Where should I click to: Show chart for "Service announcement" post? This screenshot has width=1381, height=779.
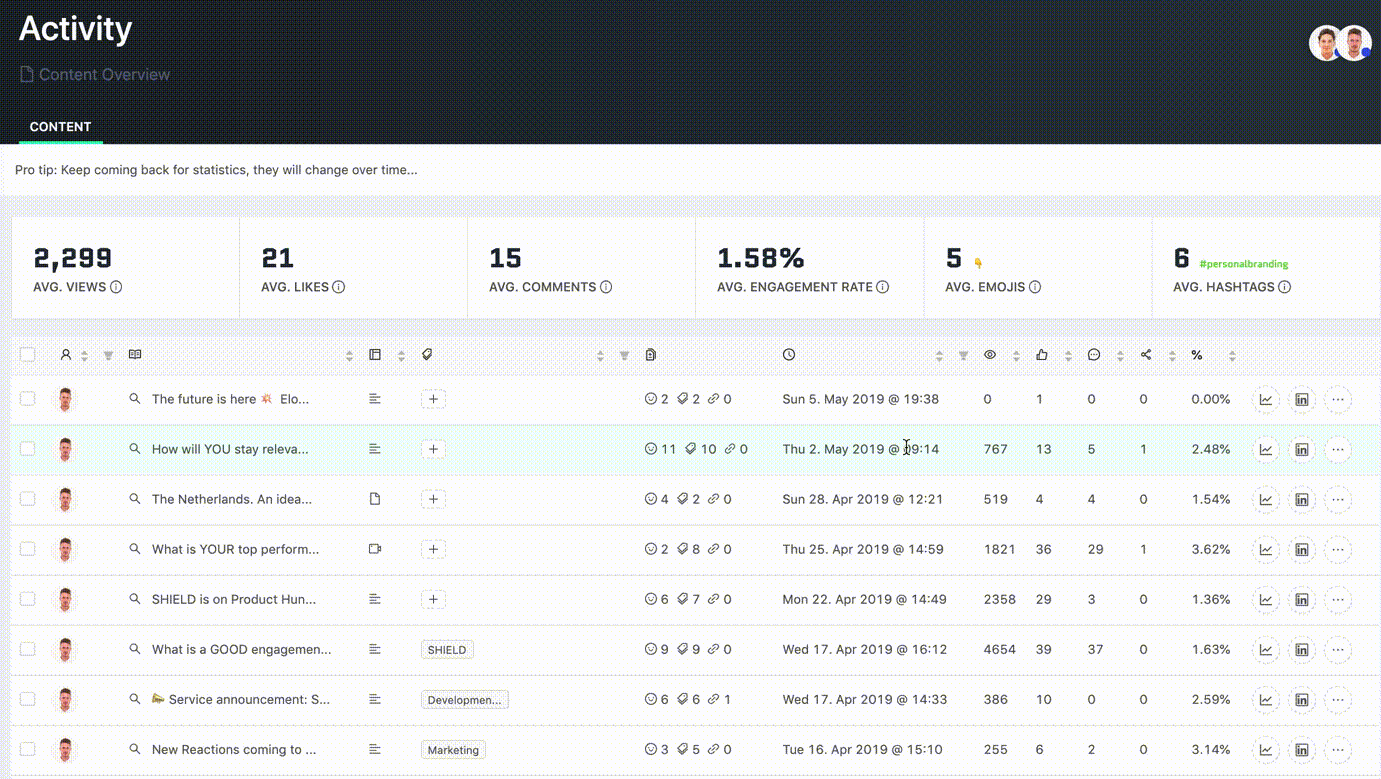click(x=1266, y=699)
